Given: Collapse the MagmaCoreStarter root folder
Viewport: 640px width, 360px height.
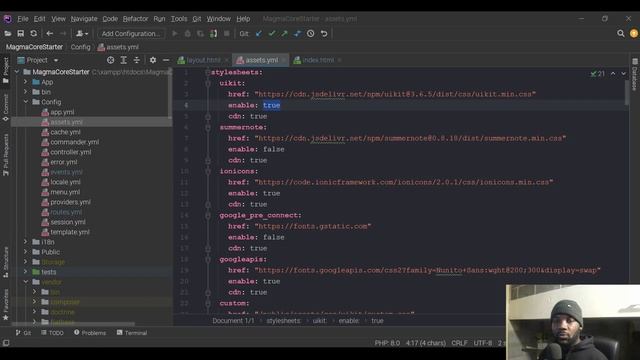Looking at the screenshot, I should click(17, 72).
